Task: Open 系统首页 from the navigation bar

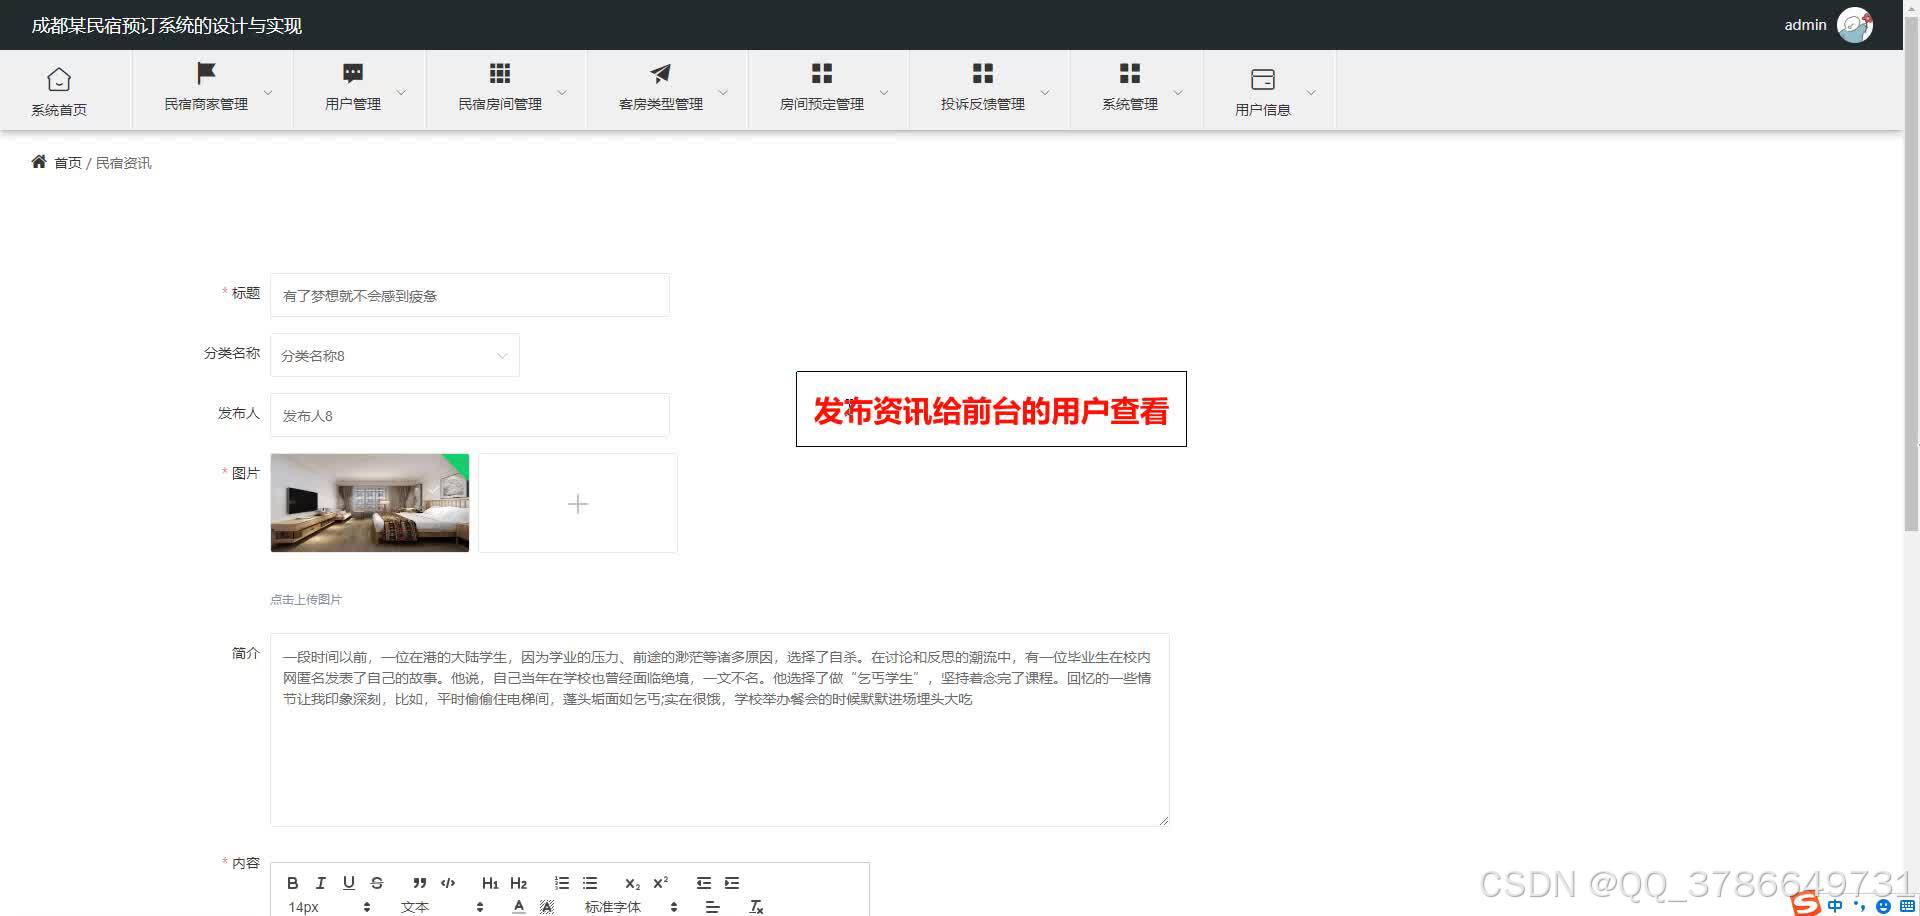Action: (59, 91)
